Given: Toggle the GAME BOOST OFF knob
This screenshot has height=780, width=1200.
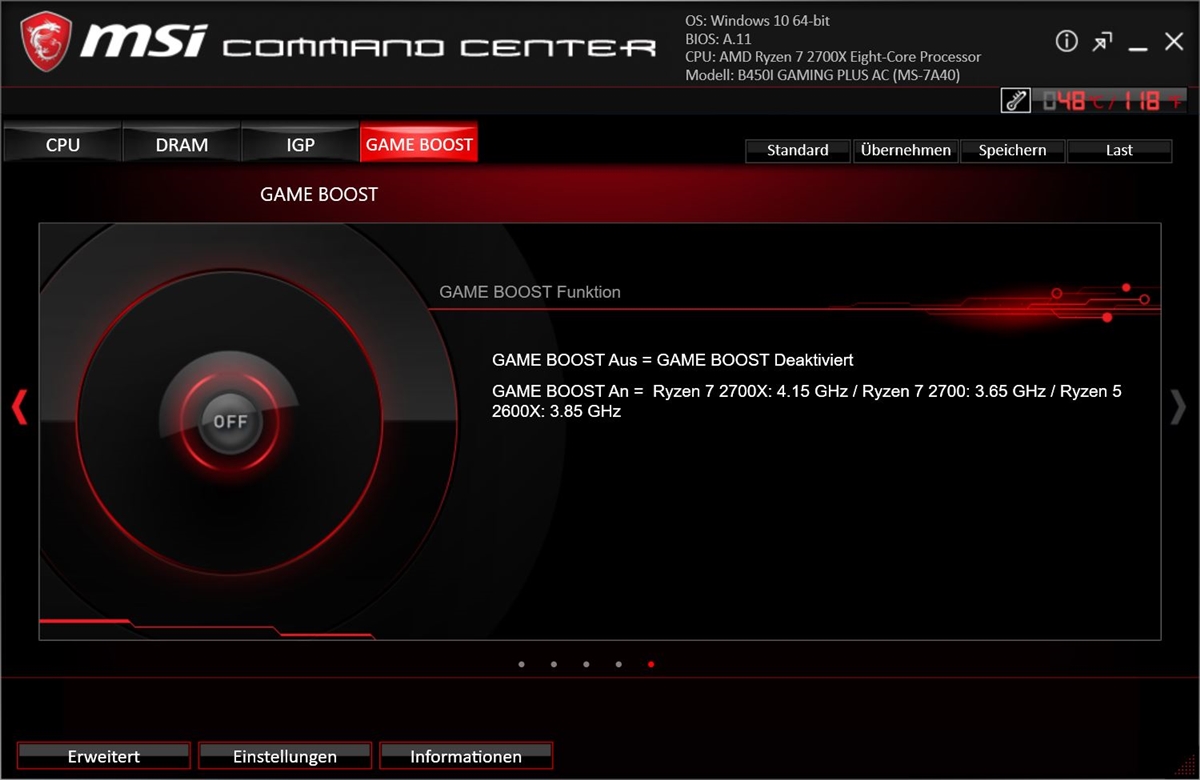Looking at the screenshot, I should (230, 421).
